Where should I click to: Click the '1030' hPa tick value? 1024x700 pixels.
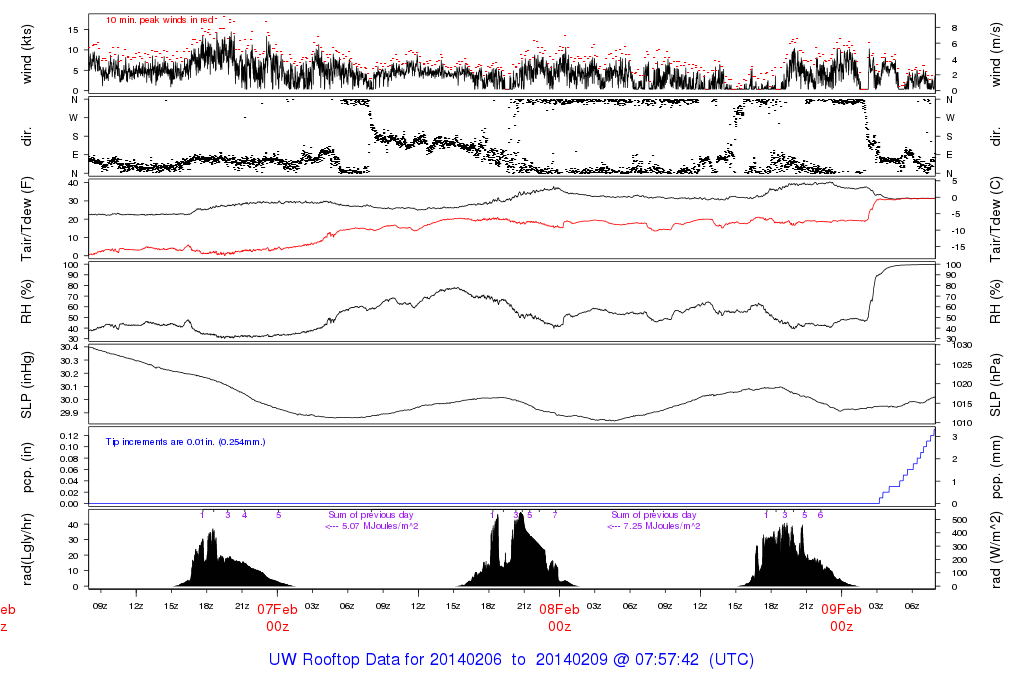962,345
